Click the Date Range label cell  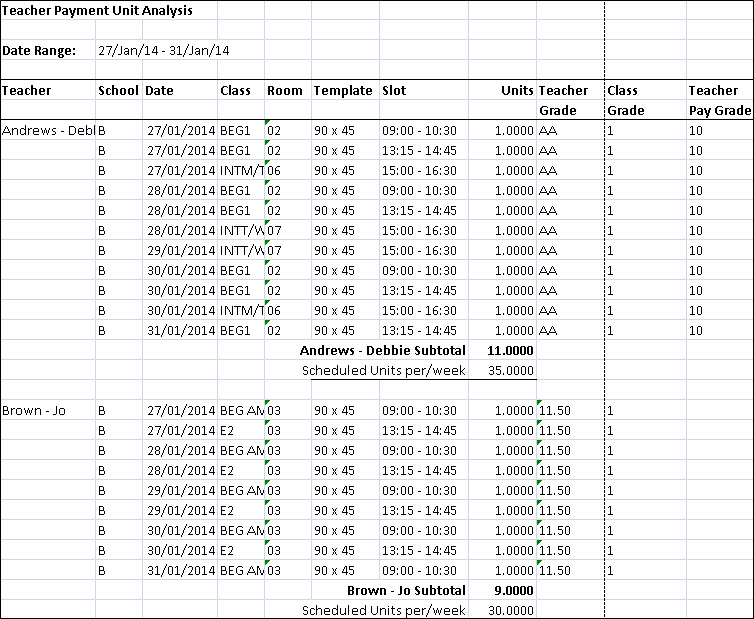[x=39, y=50]
